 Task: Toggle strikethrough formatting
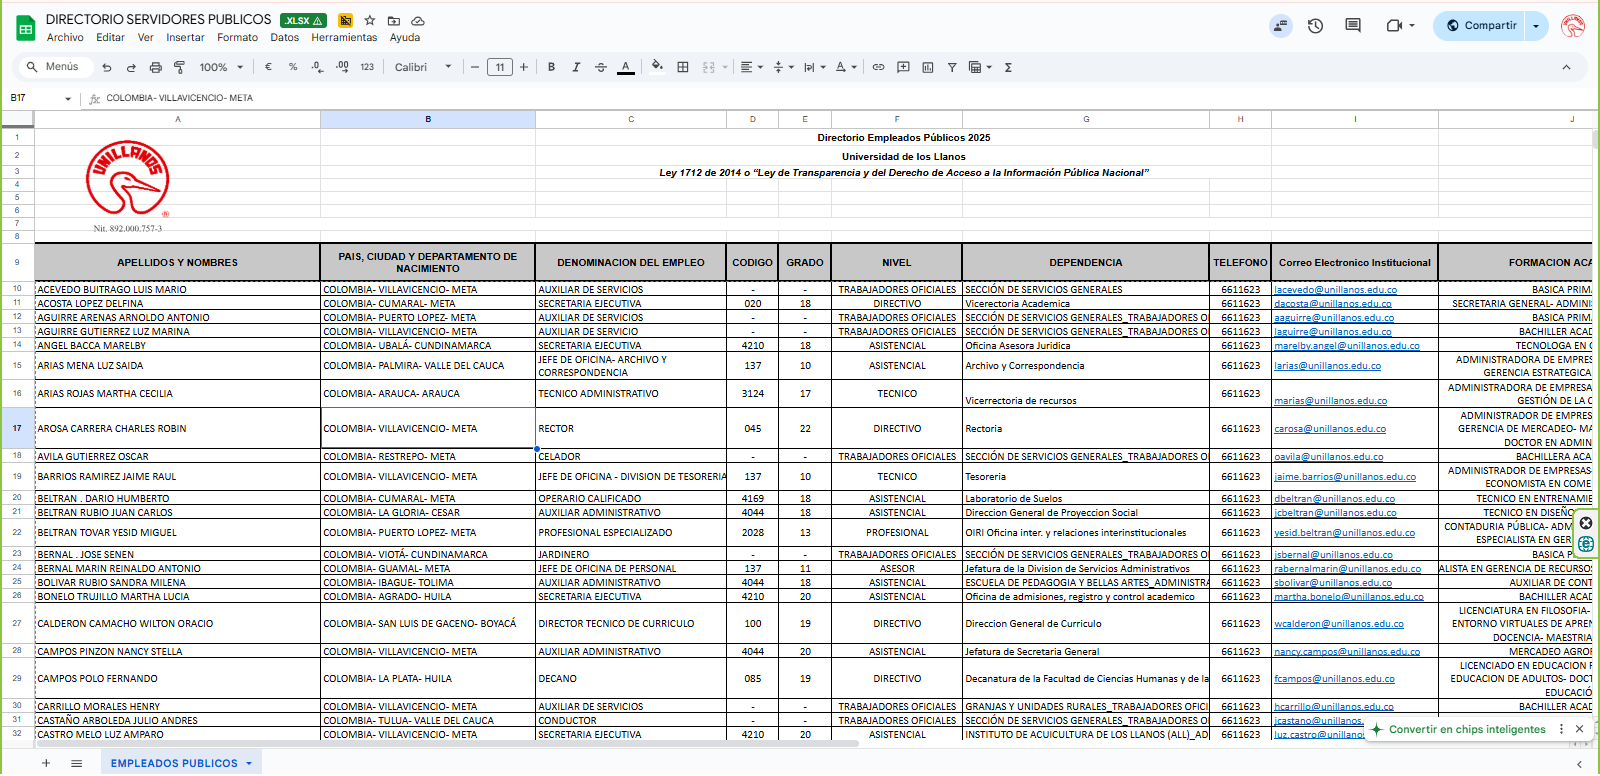click(601, 67)
